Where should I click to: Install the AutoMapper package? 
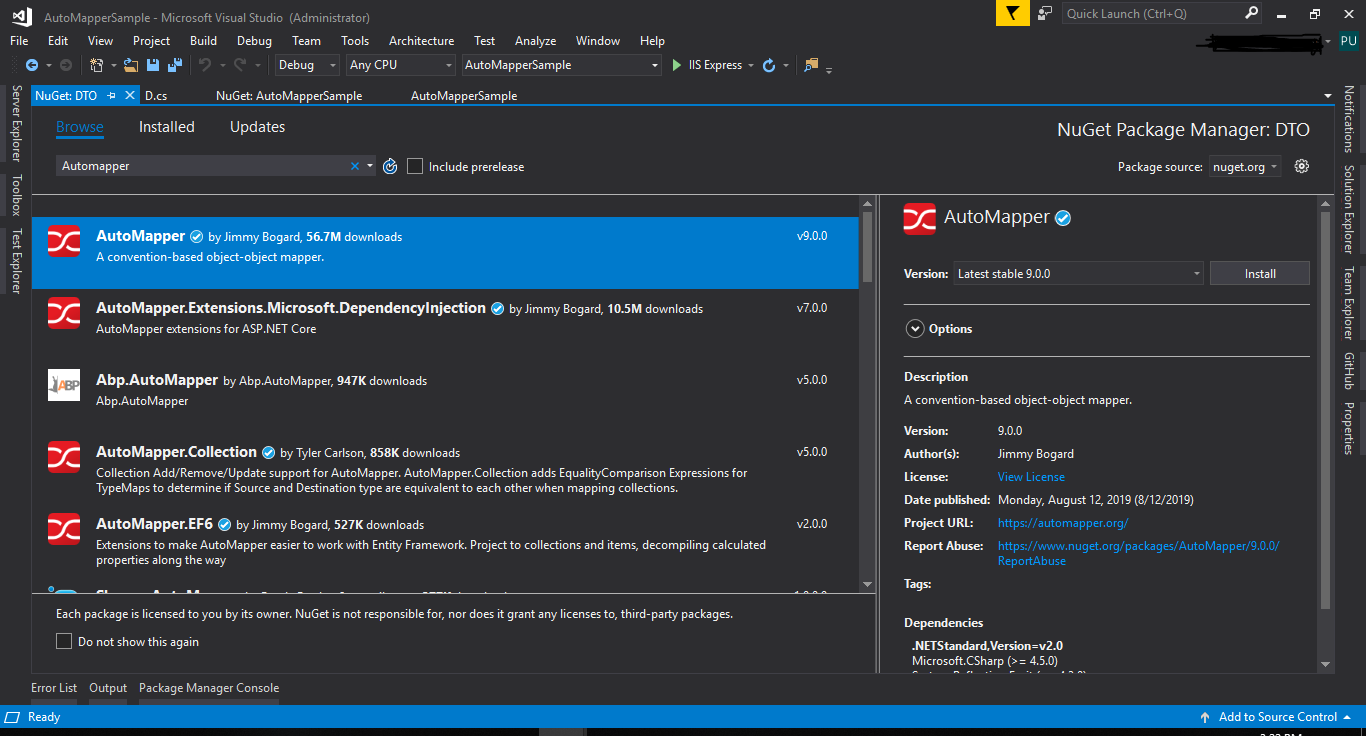[1259, 273]
